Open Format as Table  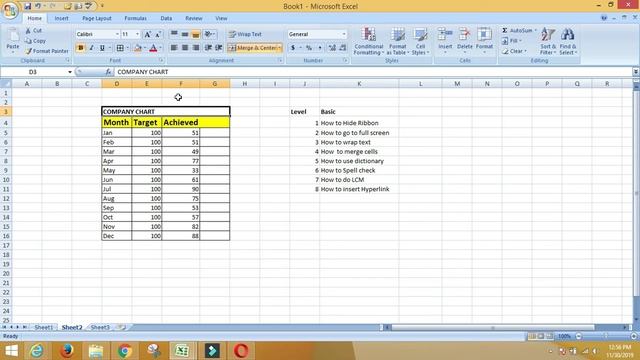(397, 41)
